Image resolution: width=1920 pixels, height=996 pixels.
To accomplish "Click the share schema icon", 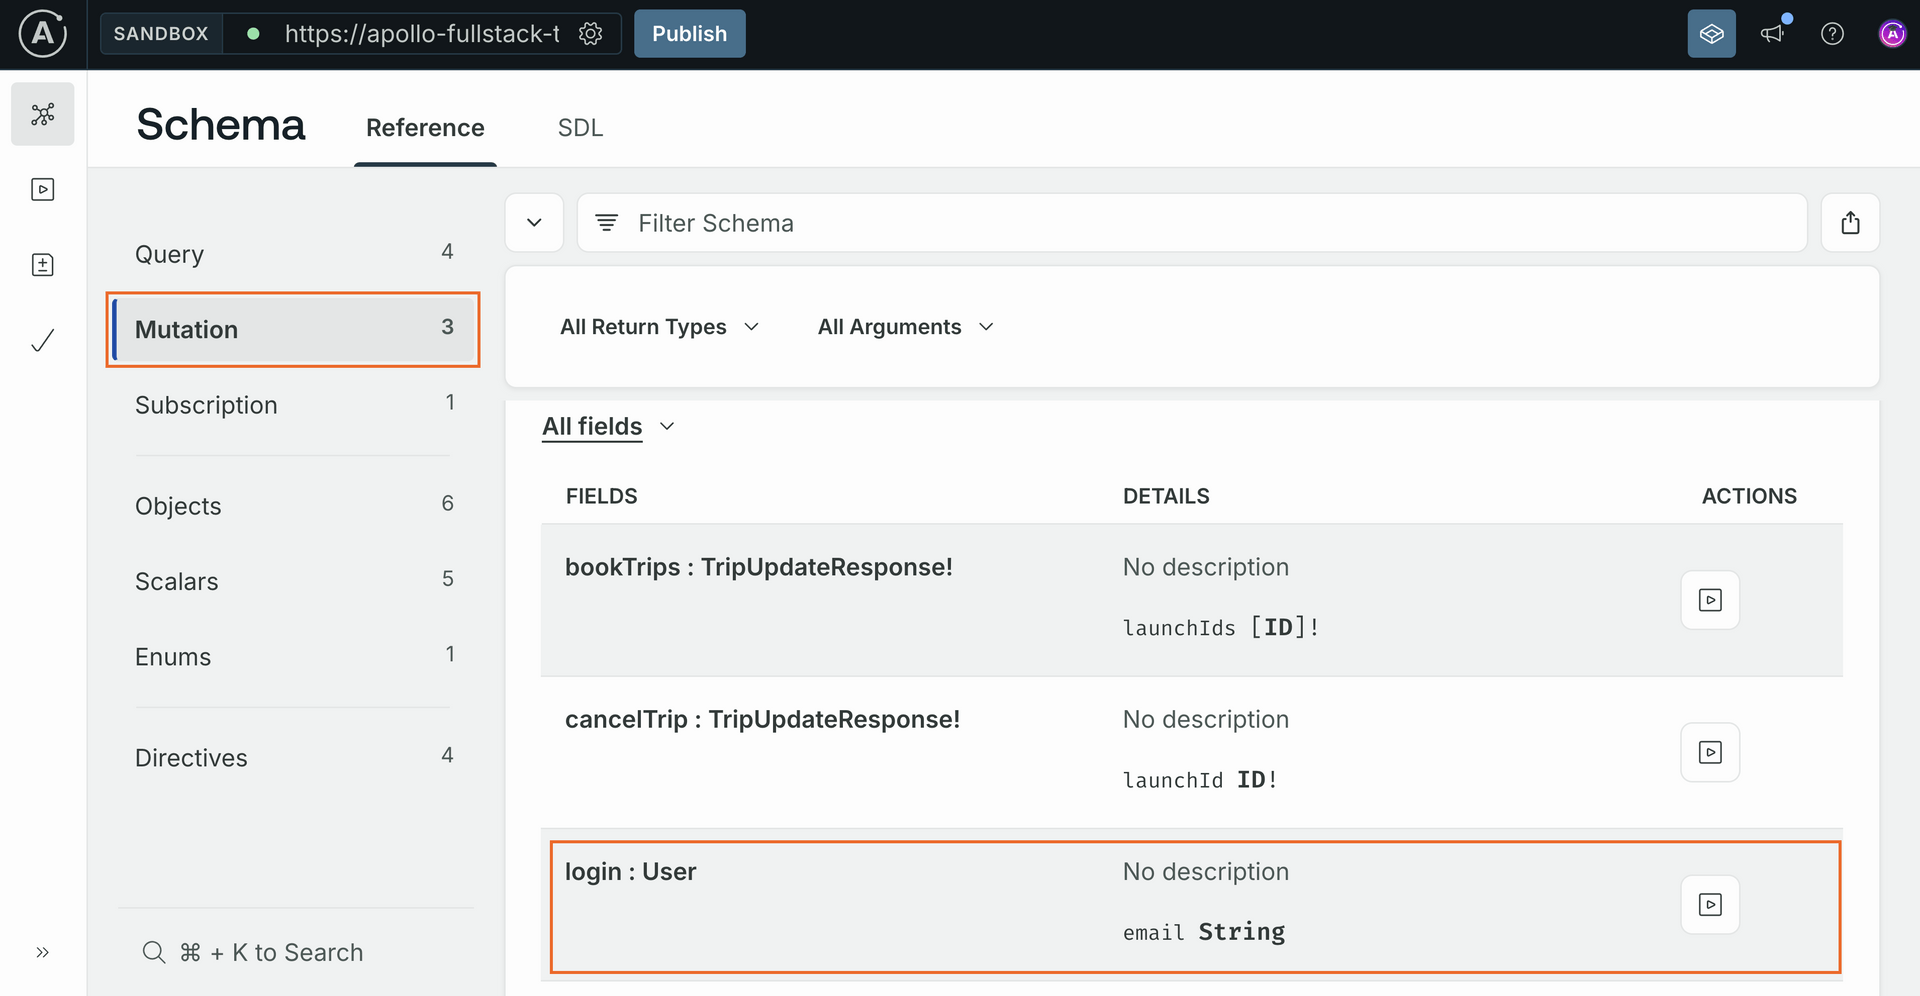I will [1850, 223].
